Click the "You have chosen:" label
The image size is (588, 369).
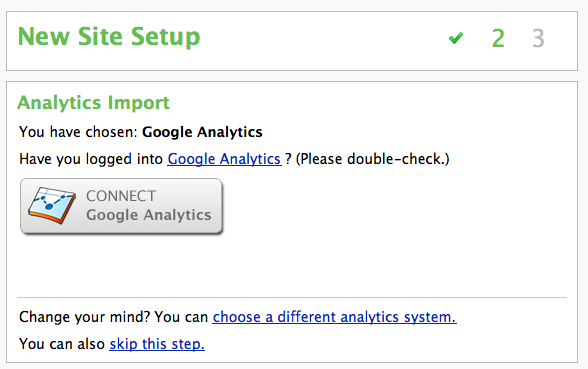[x=79, y=132]
